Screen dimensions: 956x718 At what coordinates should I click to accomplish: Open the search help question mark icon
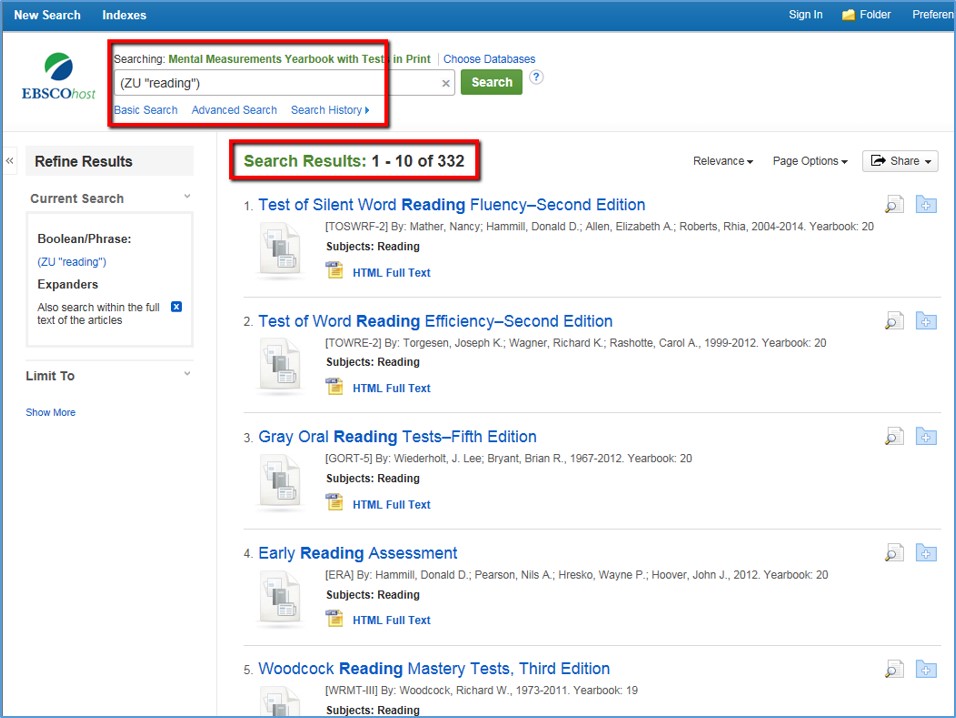pos(536,77)
